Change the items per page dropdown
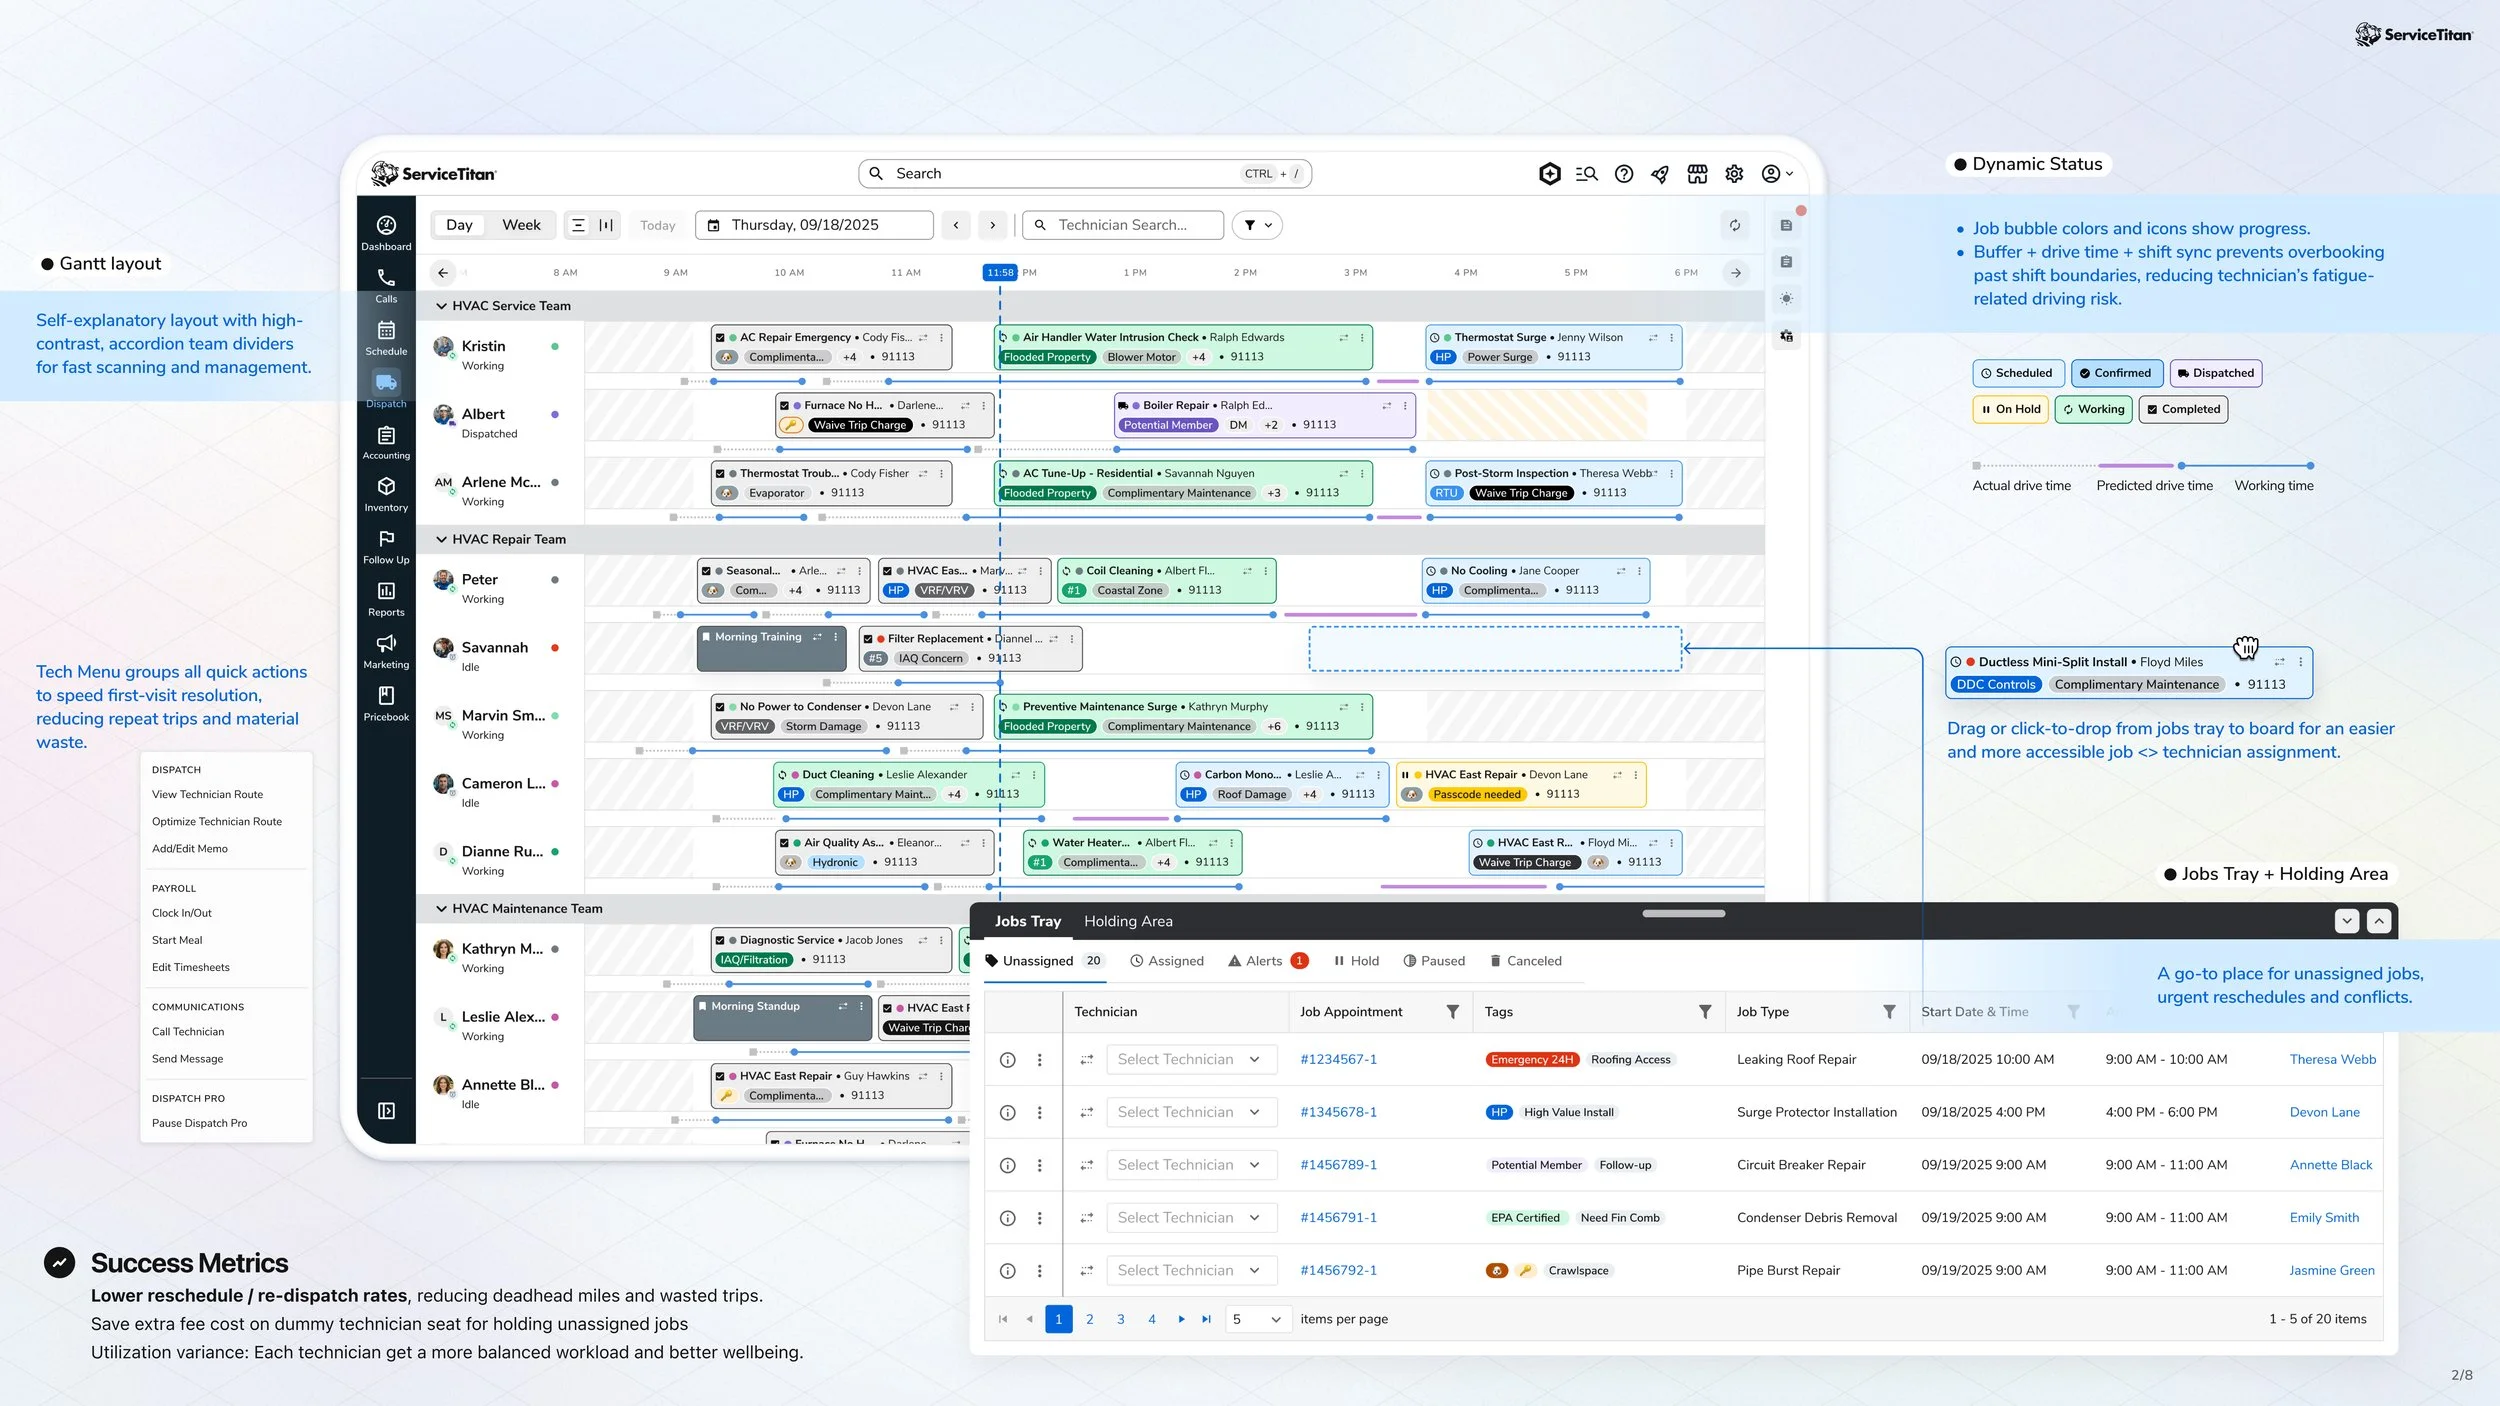Viewport: 2500px width, 1406px height. coord(1257,1320)
